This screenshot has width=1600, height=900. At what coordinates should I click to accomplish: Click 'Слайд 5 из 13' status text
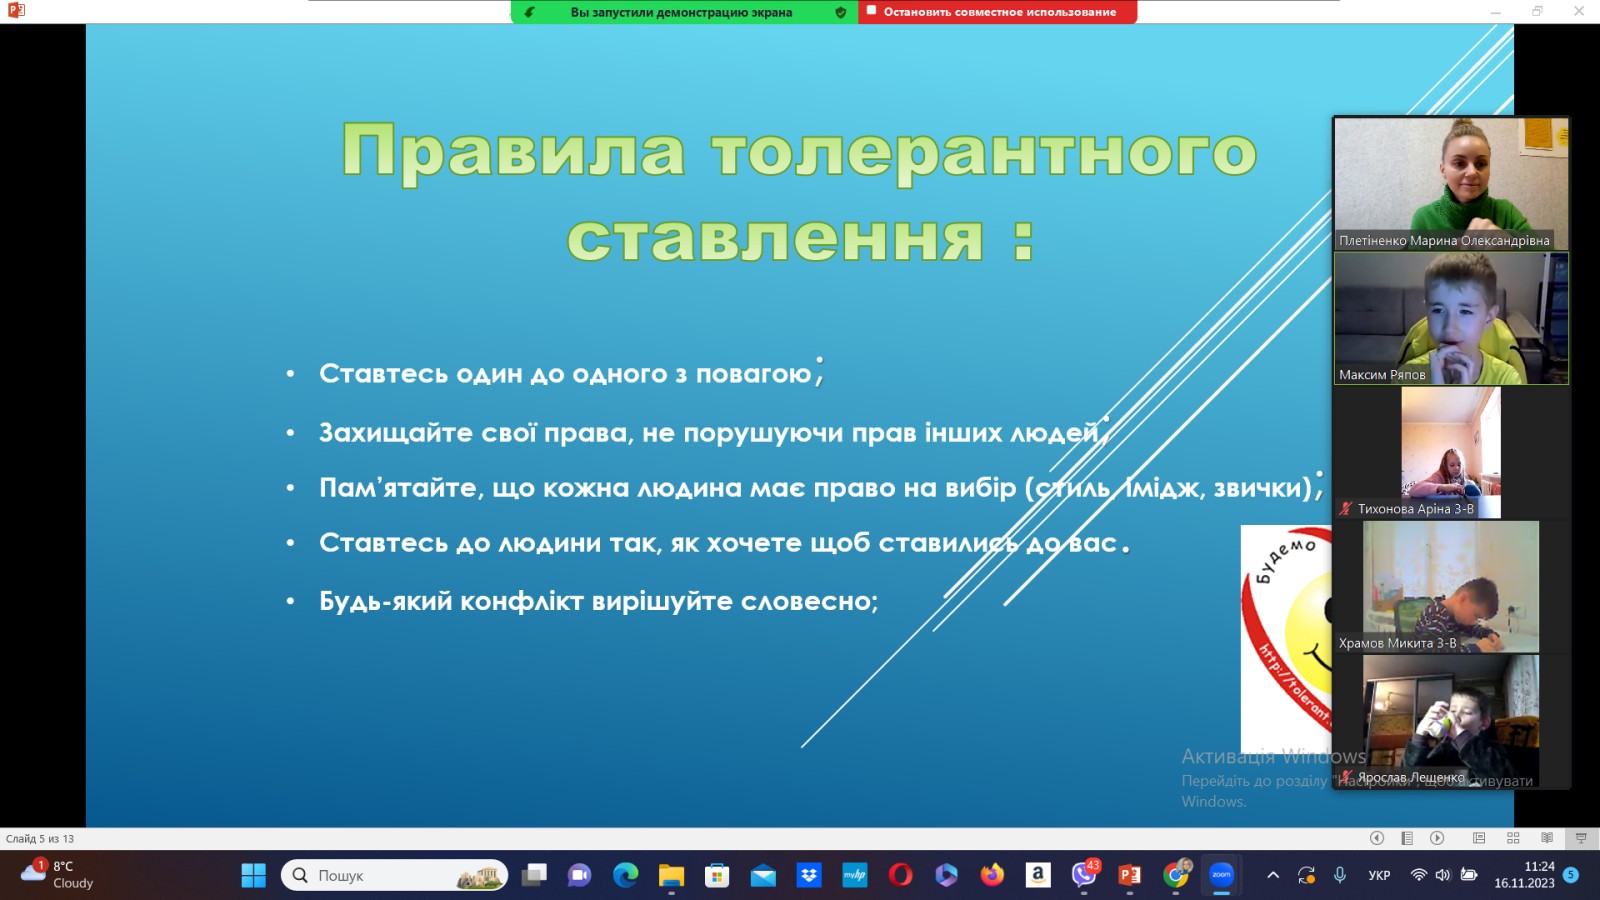coord(40,838)
